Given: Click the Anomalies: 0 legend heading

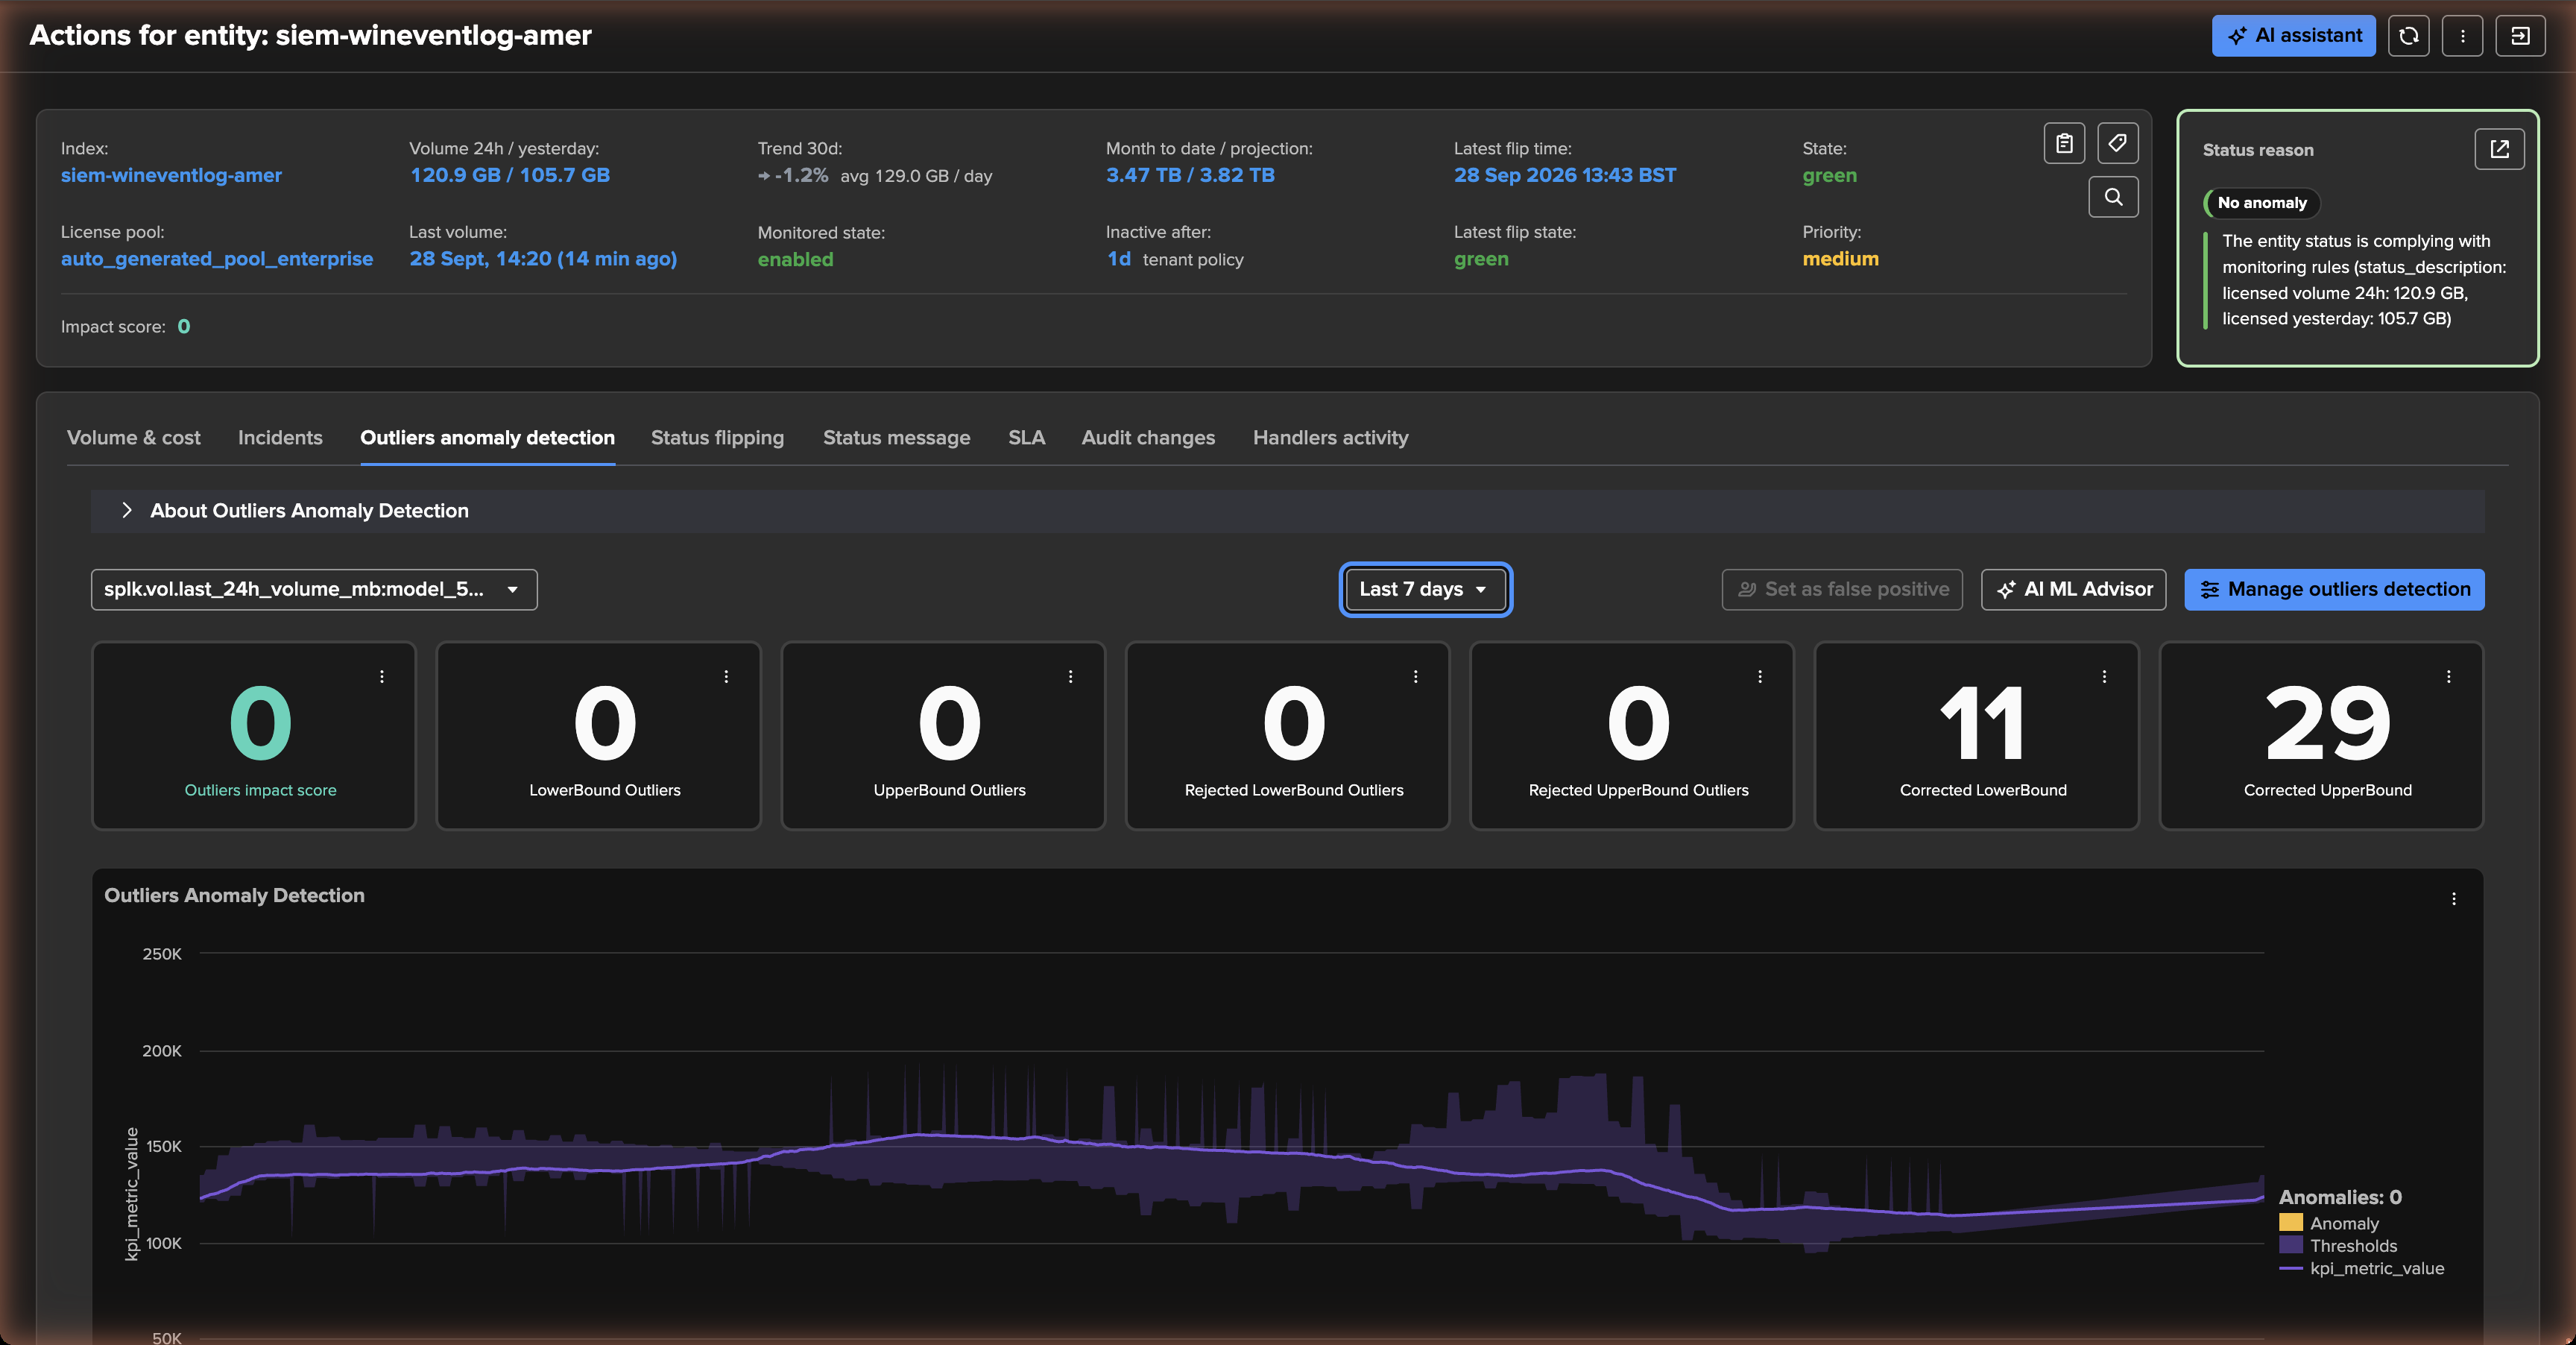Looking at the screenshot, I should (2340, 1197).
